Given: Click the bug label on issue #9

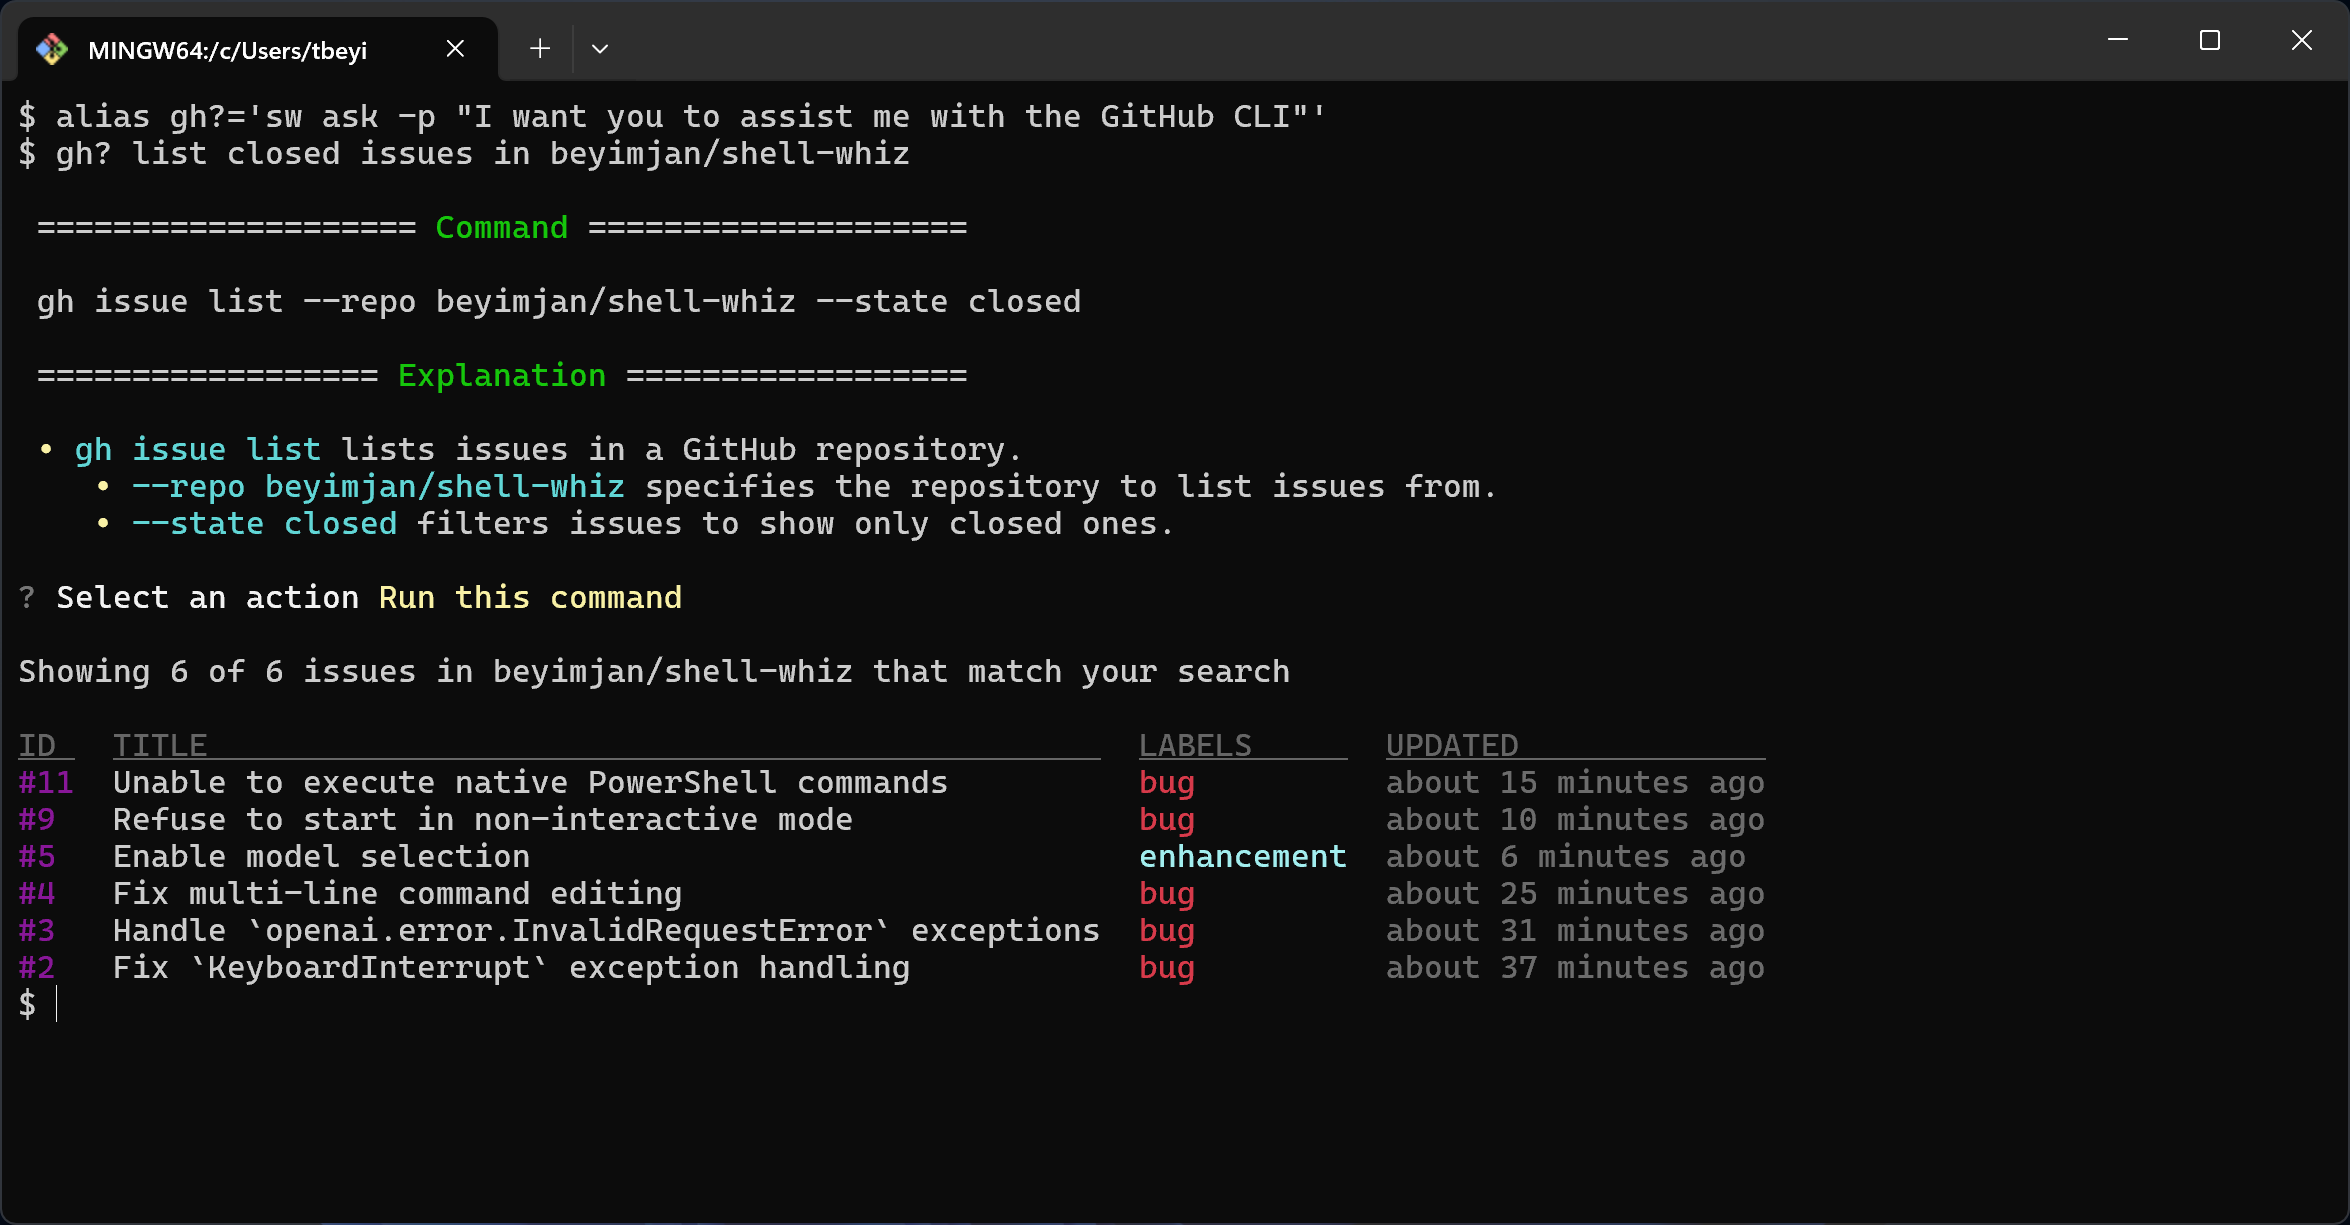Looking at the screenshot, I should (x=1166, y=819).
